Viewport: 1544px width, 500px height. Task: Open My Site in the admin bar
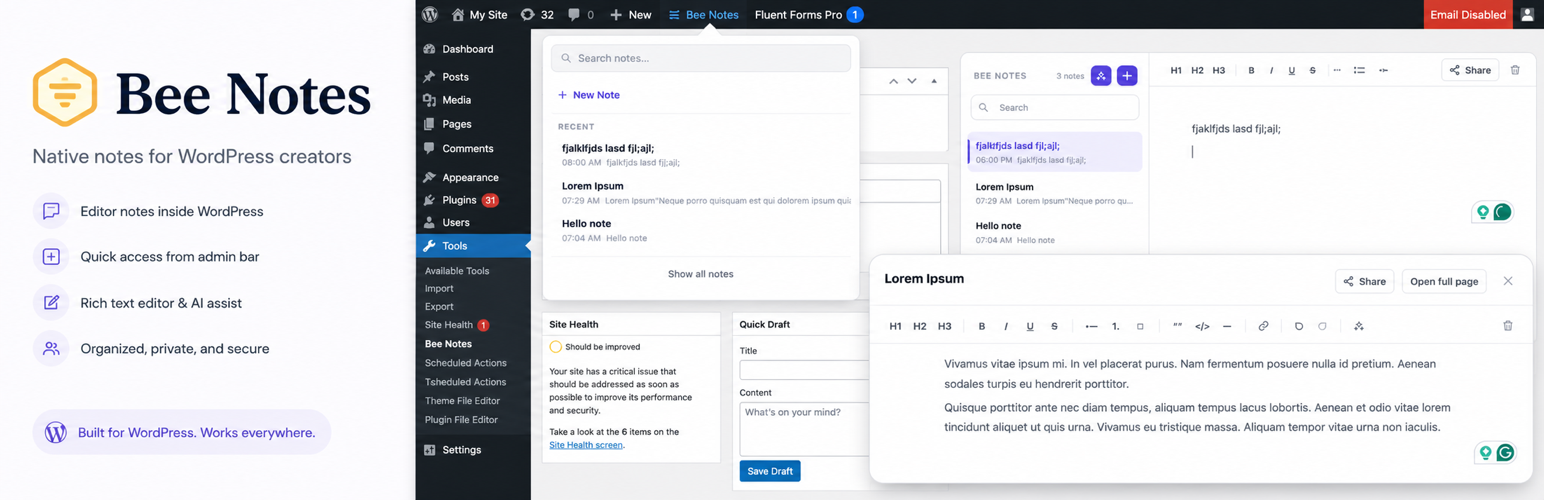coord(480,15)
